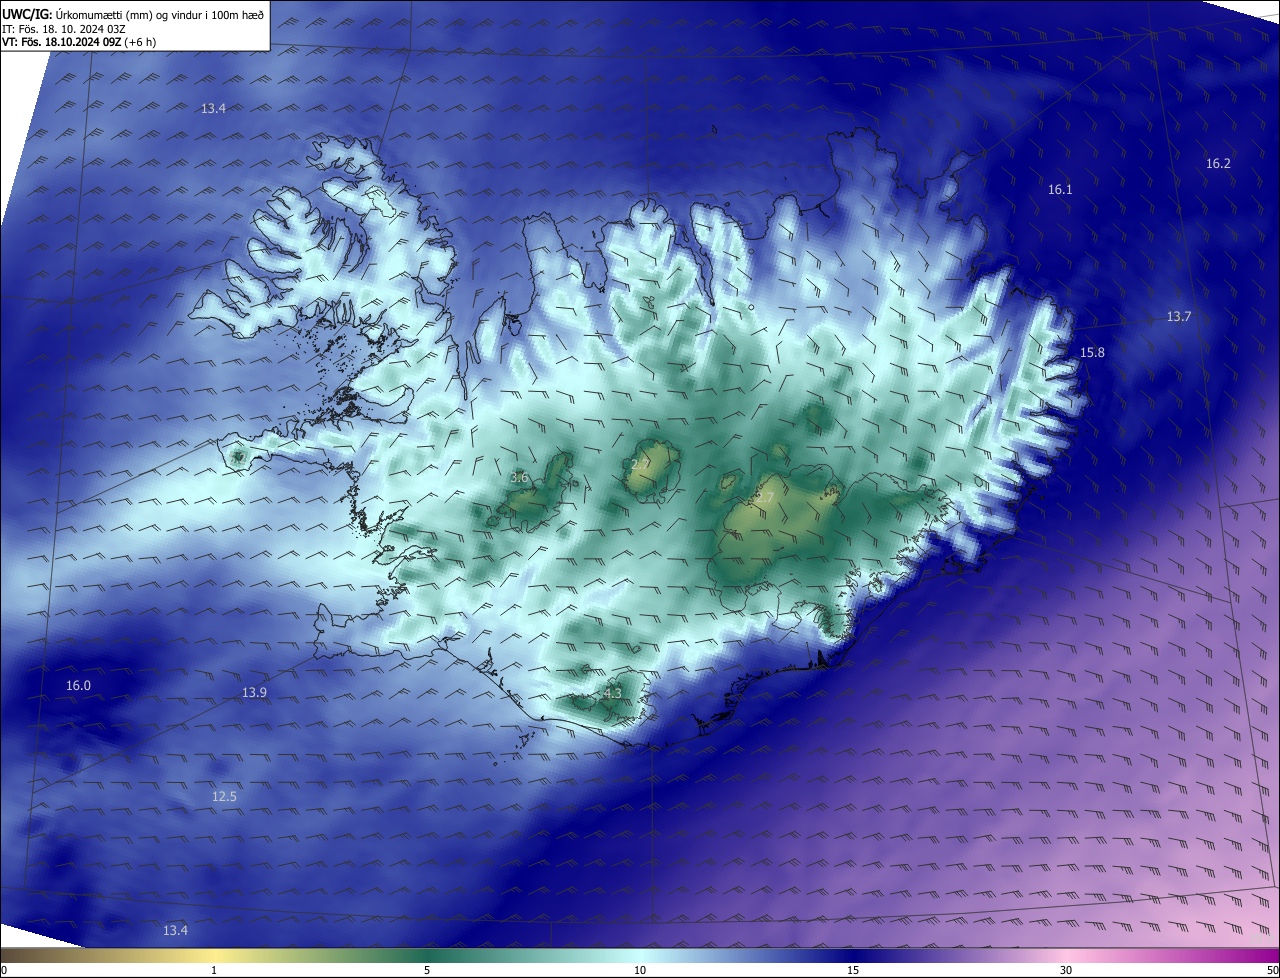1280x978 pixels.
Task: Click the 30 tick on the colour scale
Action: [1066, 970]
